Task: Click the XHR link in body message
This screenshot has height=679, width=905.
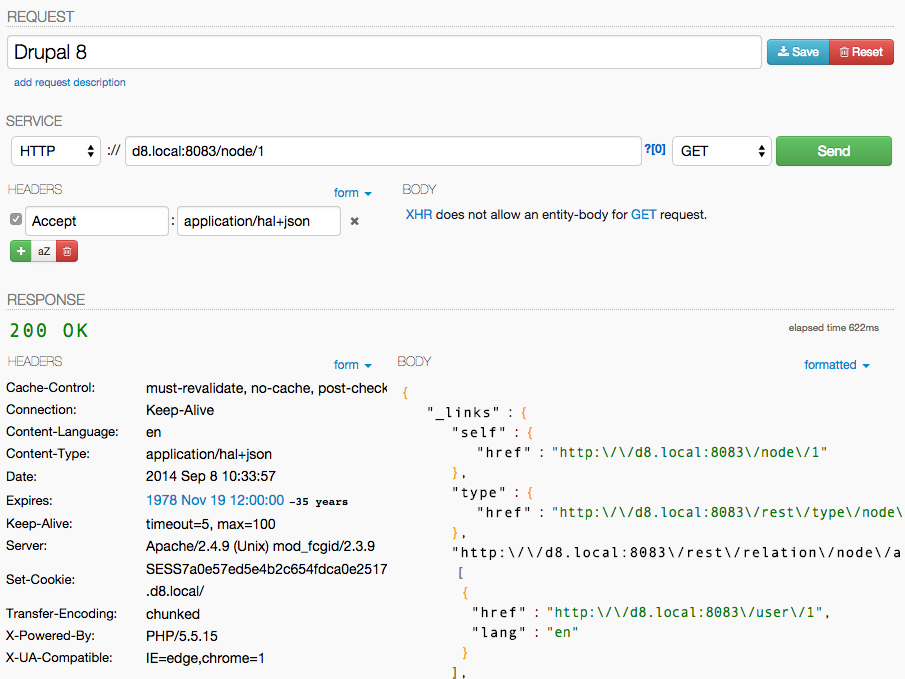Action: (419, 215)
